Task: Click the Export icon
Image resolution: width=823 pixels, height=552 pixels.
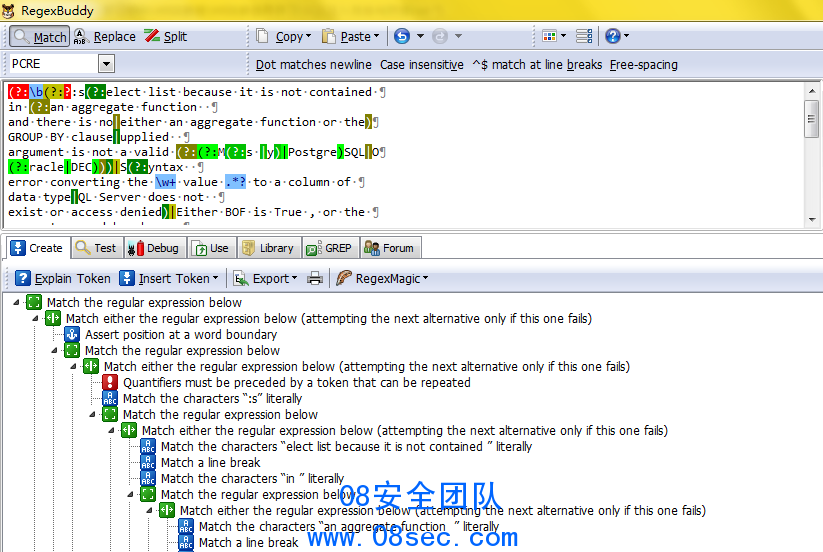Action: pyautogui.click(x=240, y=278)
